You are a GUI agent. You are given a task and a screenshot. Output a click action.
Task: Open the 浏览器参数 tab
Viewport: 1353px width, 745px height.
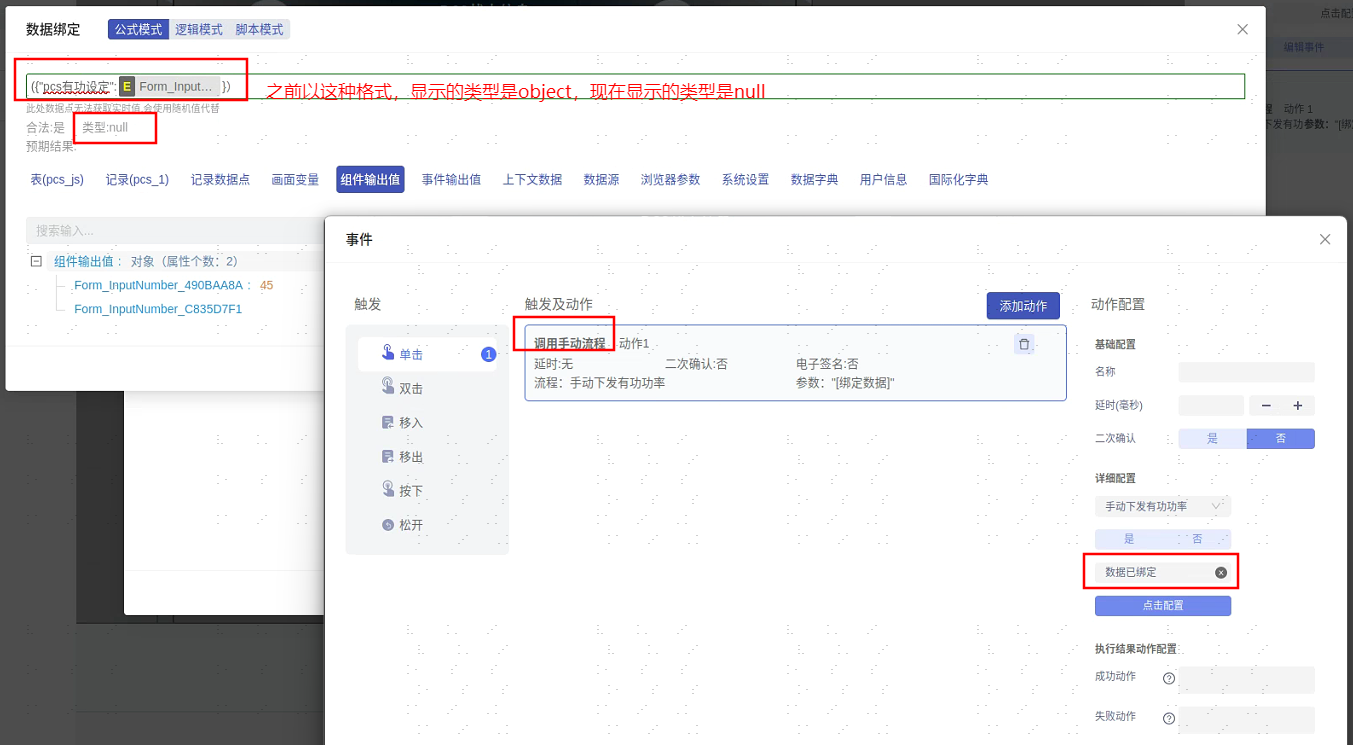click(x=670, y=179)
